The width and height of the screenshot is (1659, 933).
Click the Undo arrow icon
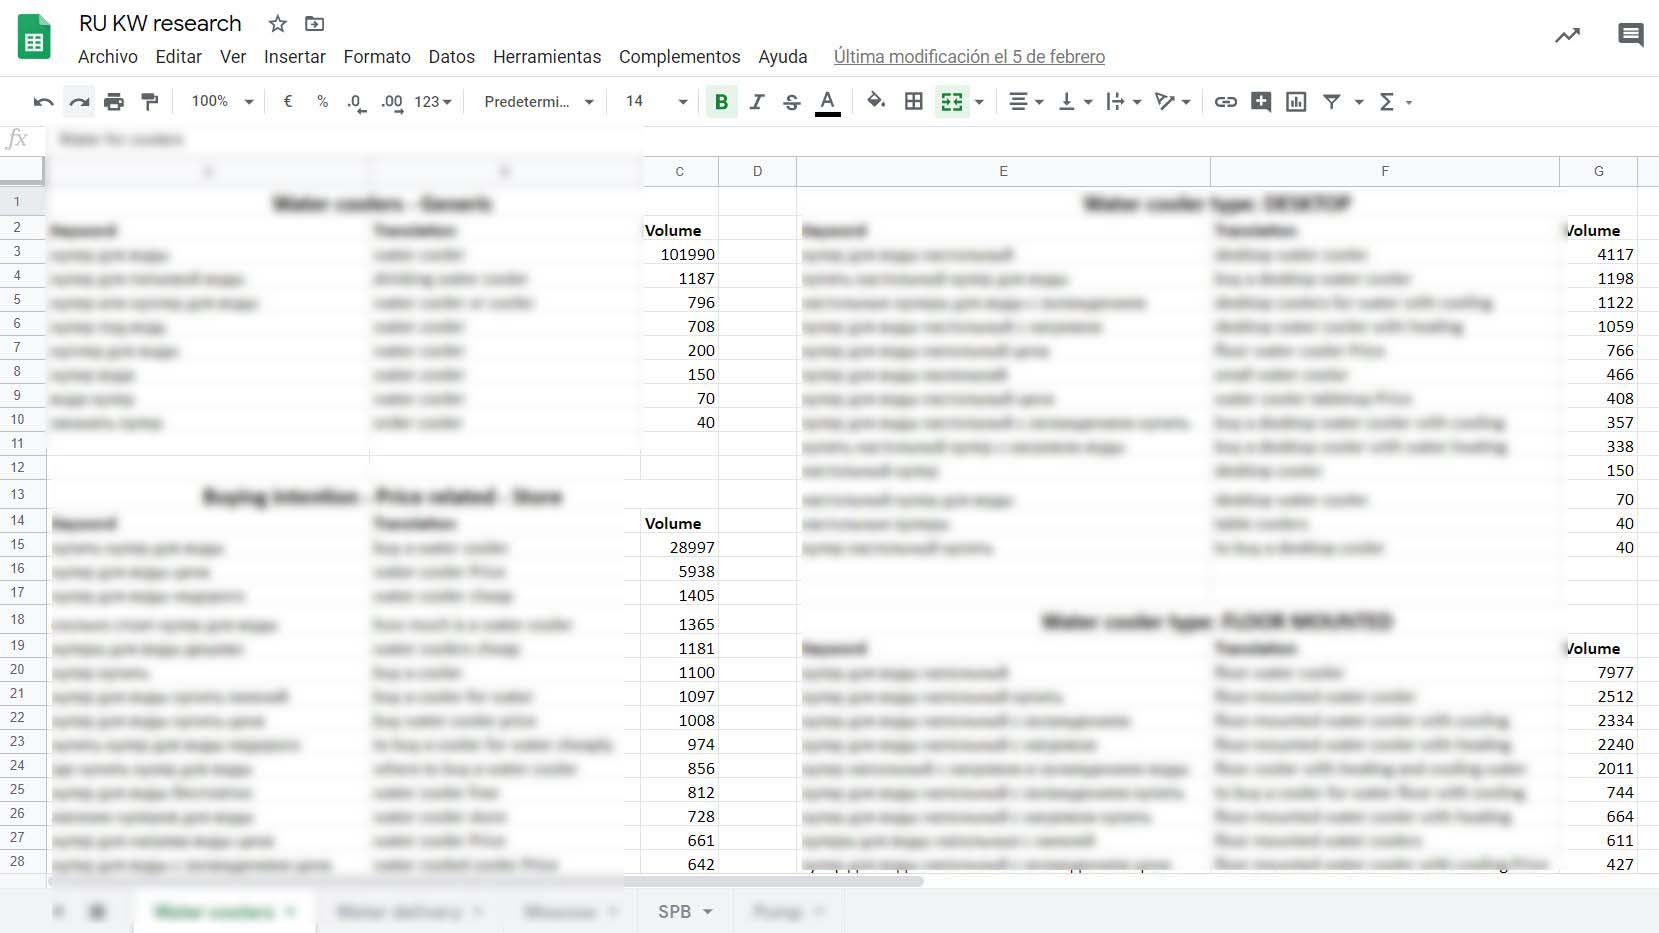click(x=43, y=101)
